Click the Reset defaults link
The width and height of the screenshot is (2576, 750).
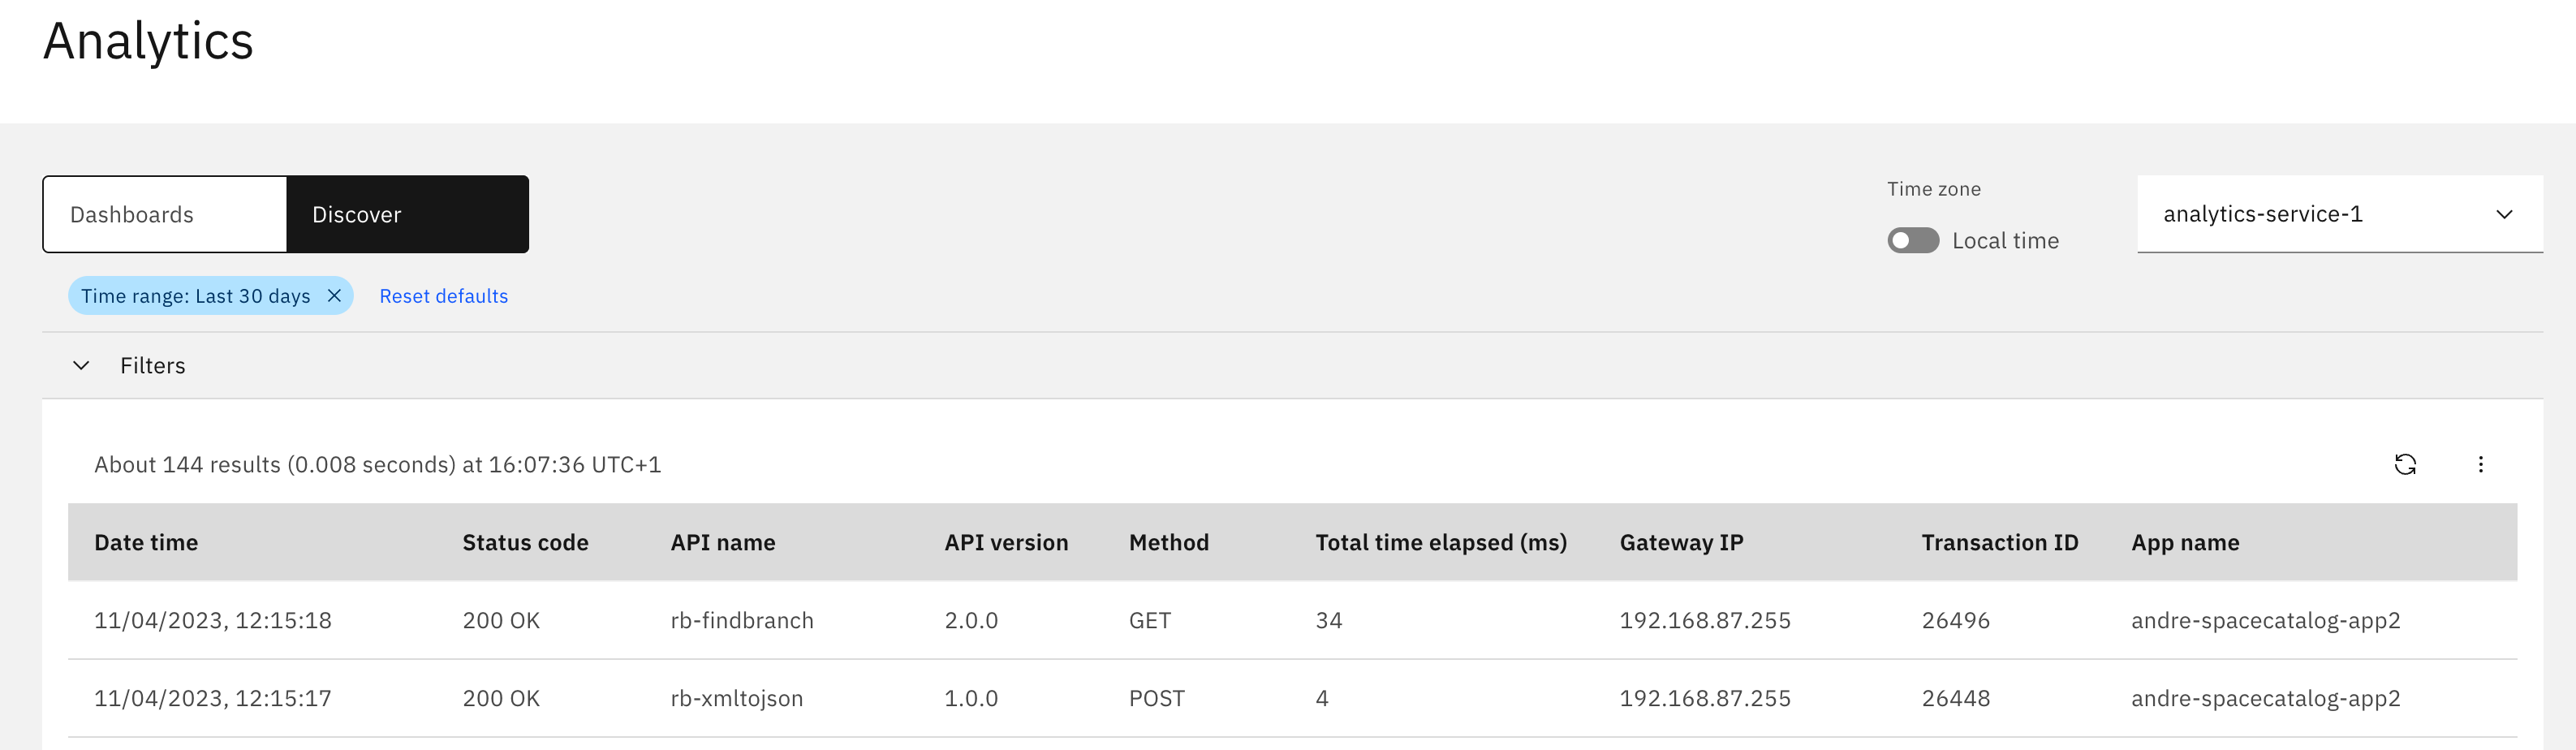tap(443, 296)
